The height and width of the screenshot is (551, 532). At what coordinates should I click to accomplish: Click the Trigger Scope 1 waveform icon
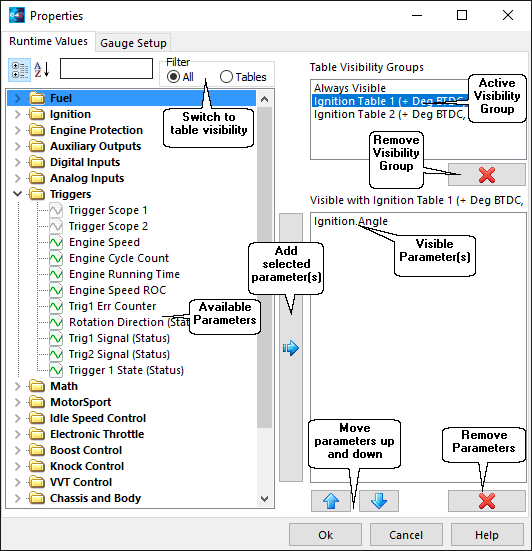click(x=56, y=210)
